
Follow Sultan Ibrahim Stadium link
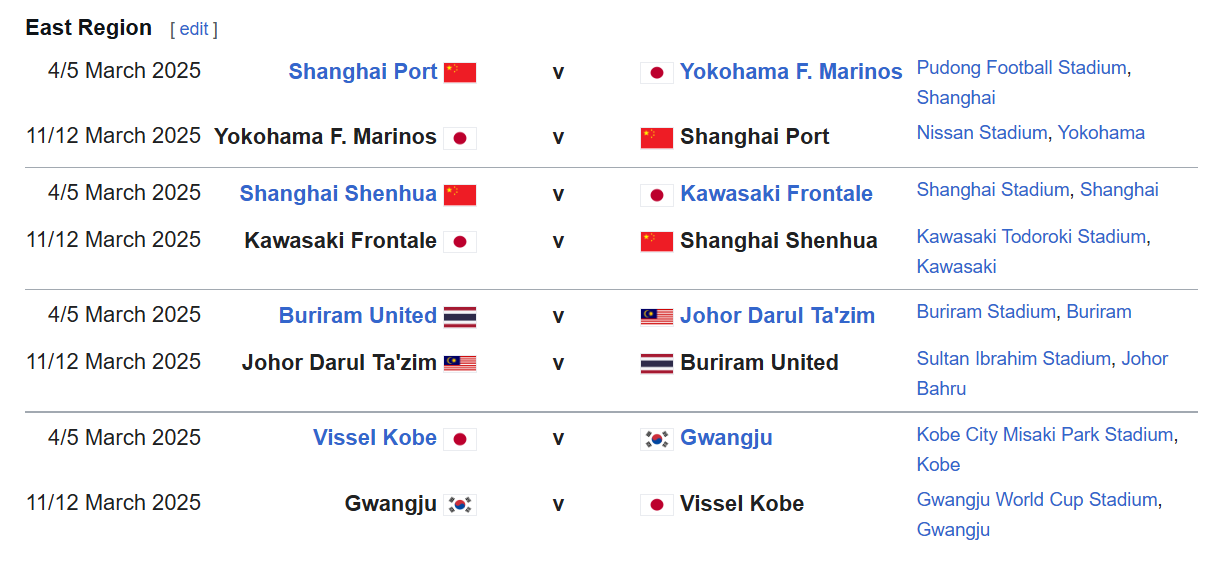1014,358
